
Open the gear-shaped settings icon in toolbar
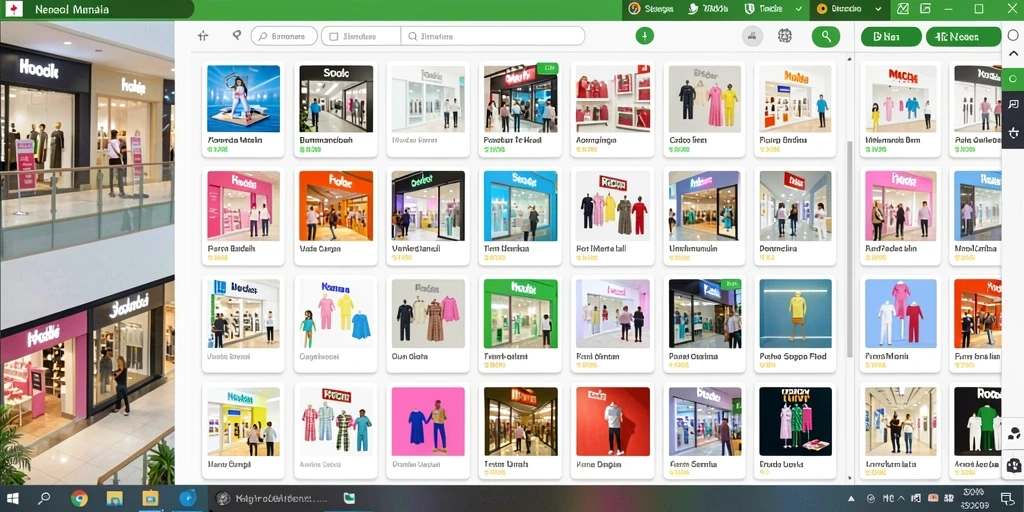pos(785,37)
